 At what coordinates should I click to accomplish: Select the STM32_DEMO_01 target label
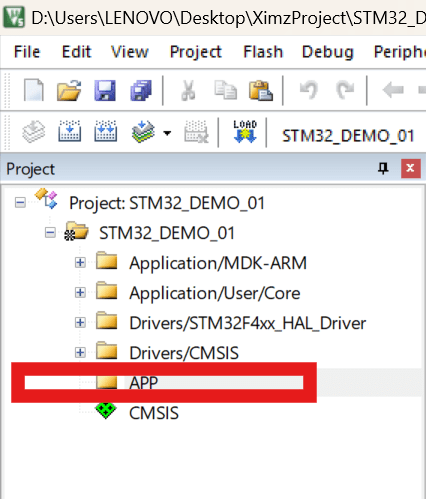click(167, 233)
